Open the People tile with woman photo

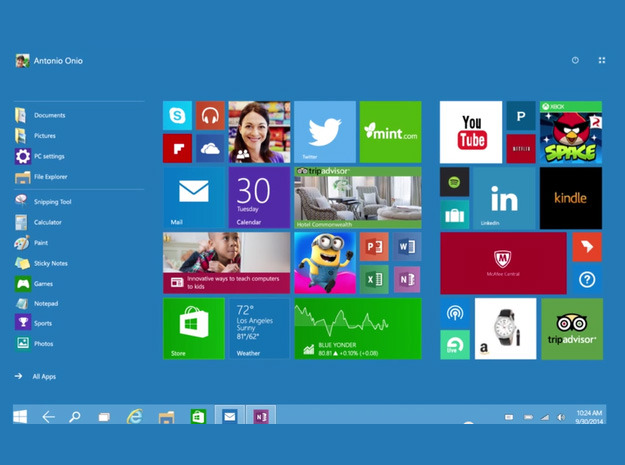point(259,132)
